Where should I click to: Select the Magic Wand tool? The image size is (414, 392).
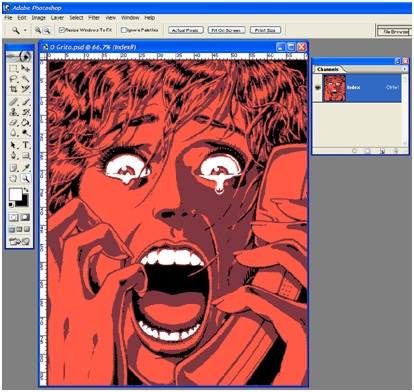tap(25, 79)
